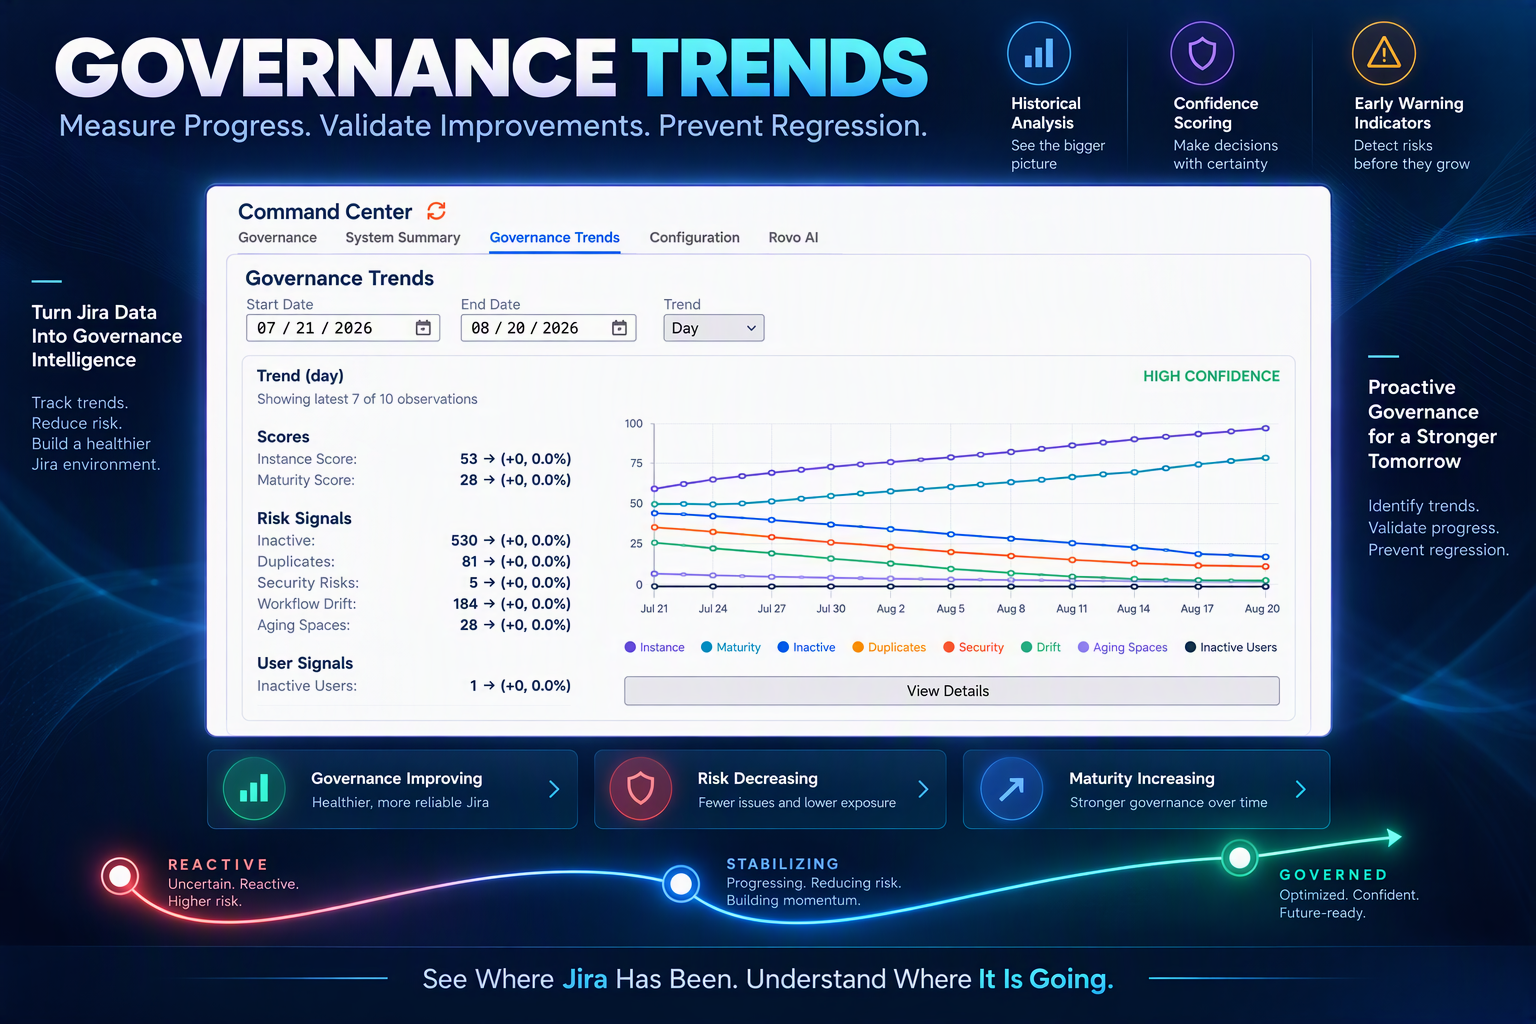Screen dimensions: 1536x1024
Task: Click the Confidence Scoring shield icon
Action: click(1202, 53)
